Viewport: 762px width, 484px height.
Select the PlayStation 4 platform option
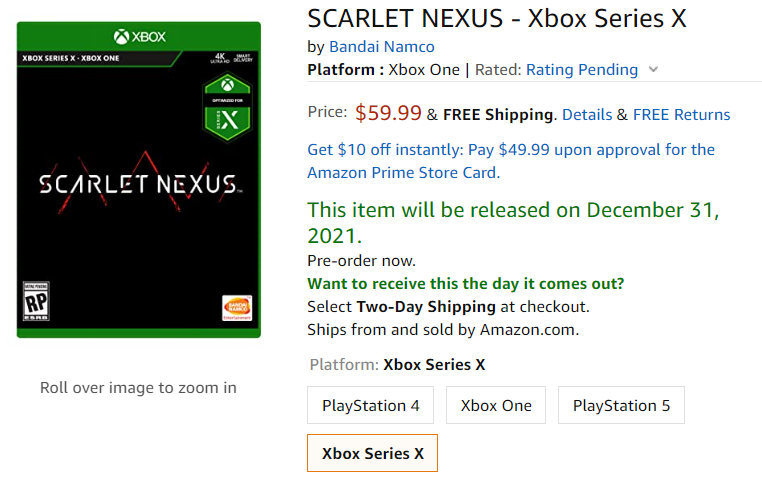(371, 406)
